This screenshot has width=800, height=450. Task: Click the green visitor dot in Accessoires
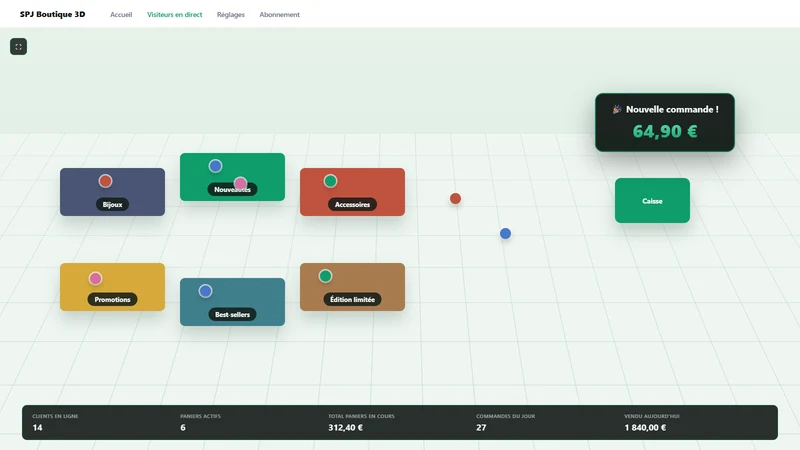[330, 181]
